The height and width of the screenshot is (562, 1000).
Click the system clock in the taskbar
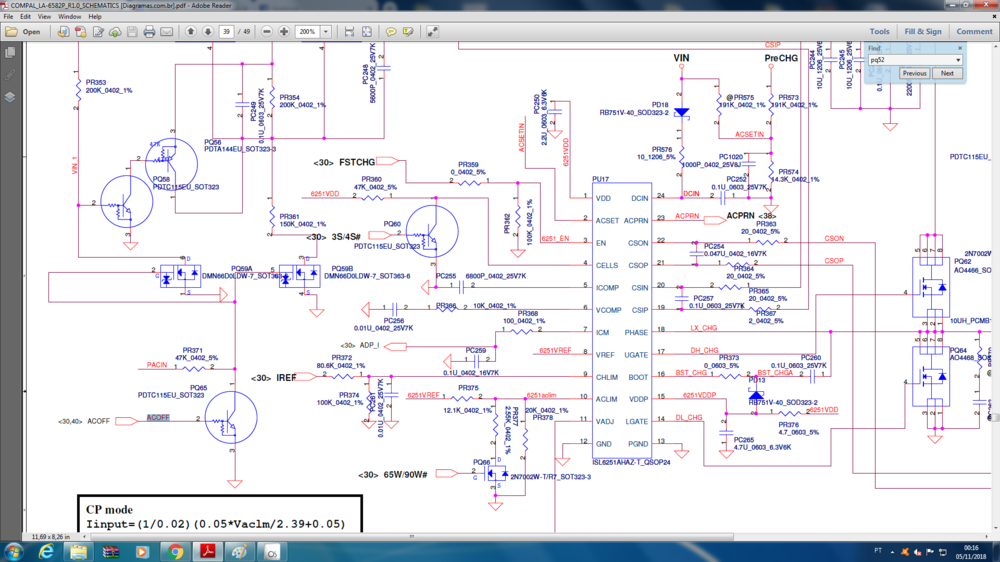971,552
